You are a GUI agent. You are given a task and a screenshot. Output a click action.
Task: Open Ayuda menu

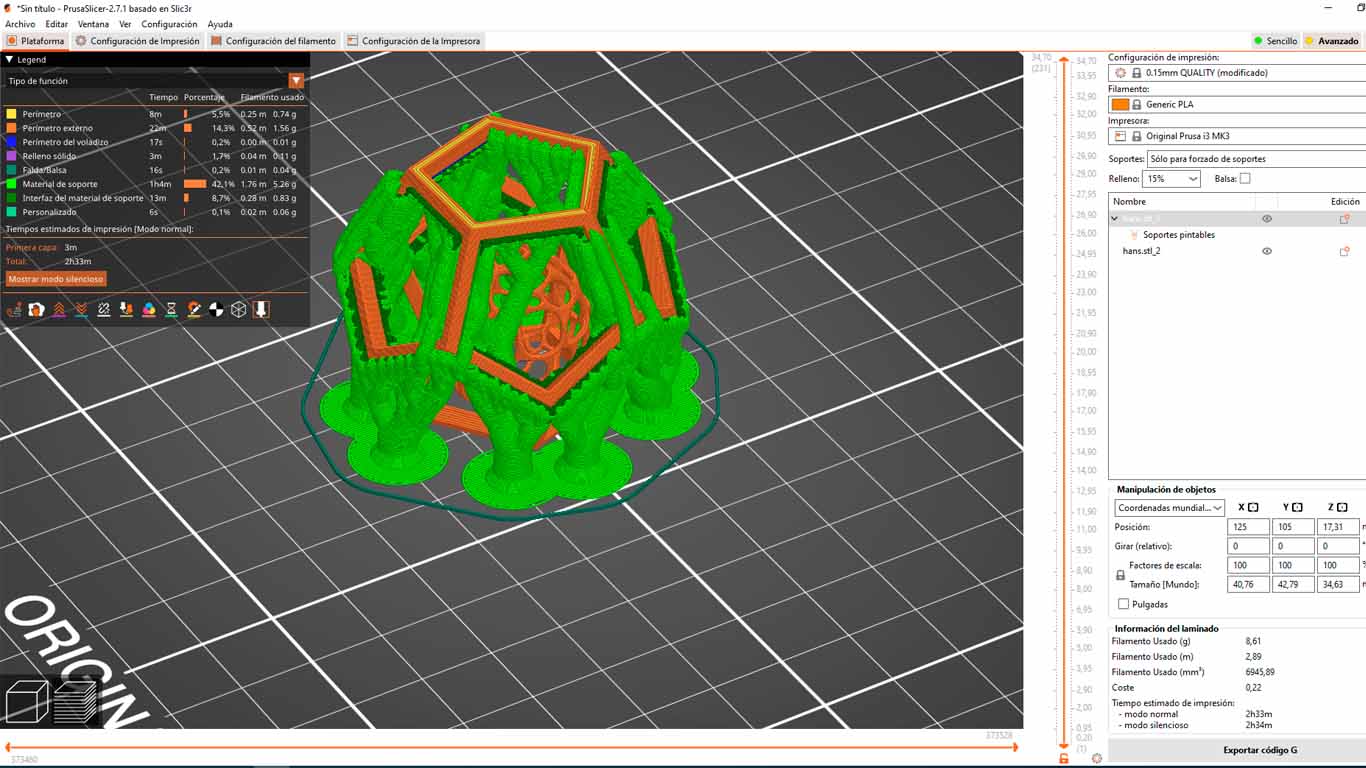tap(220, 24)
